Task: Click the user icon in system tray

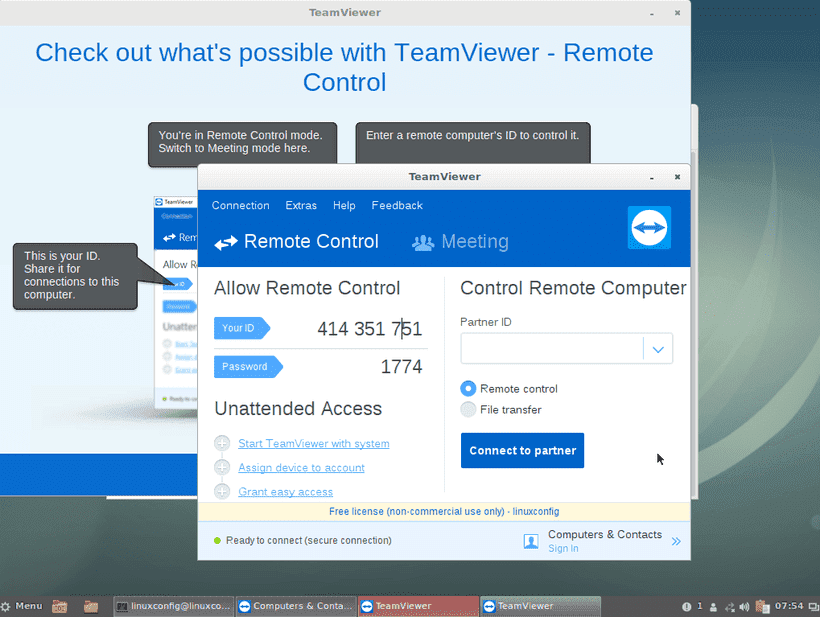Action: 713,607
